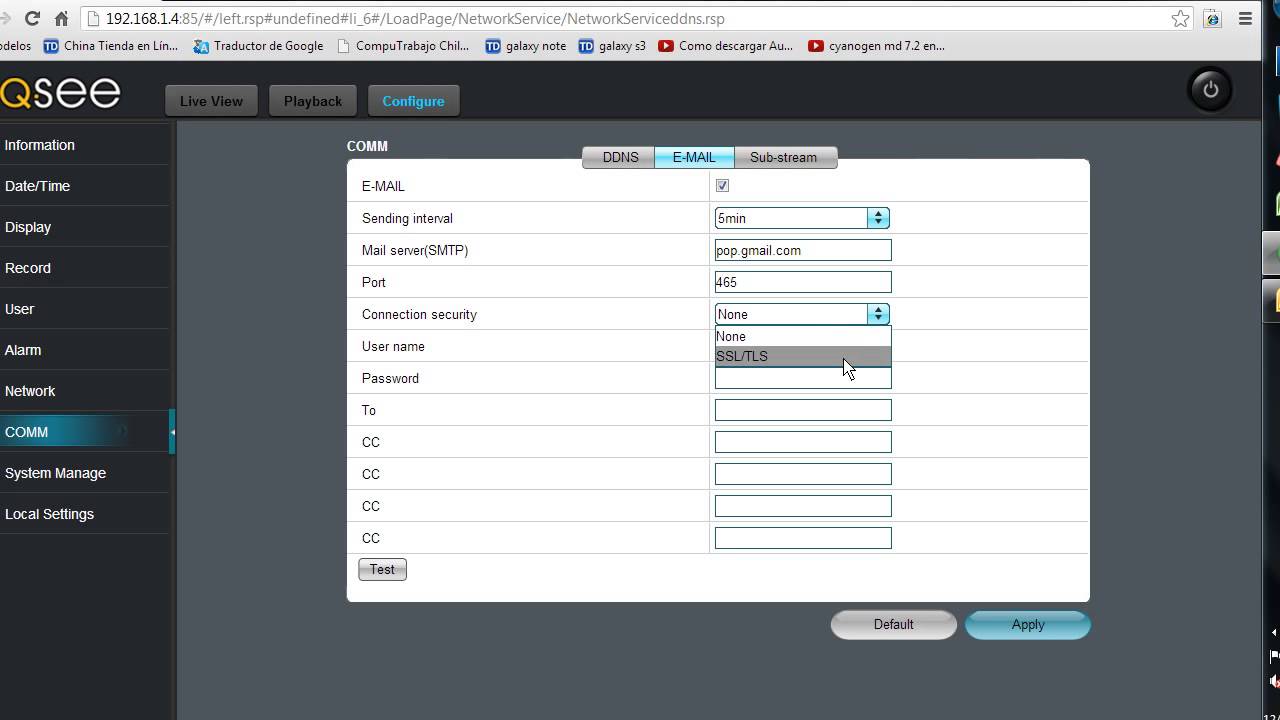Switch to the Sub-stream tab
Image resolution: width=1280 pixels, height=720 pixels.
point(784,157)
